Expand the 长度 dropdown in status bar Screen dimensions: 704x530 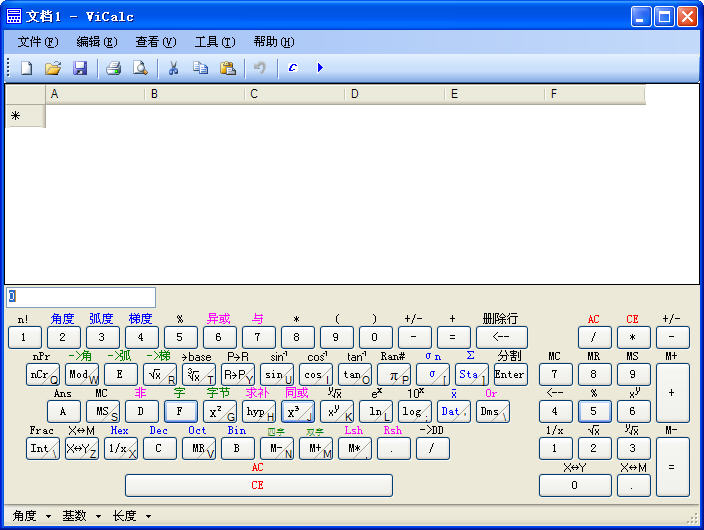point(131,516)
